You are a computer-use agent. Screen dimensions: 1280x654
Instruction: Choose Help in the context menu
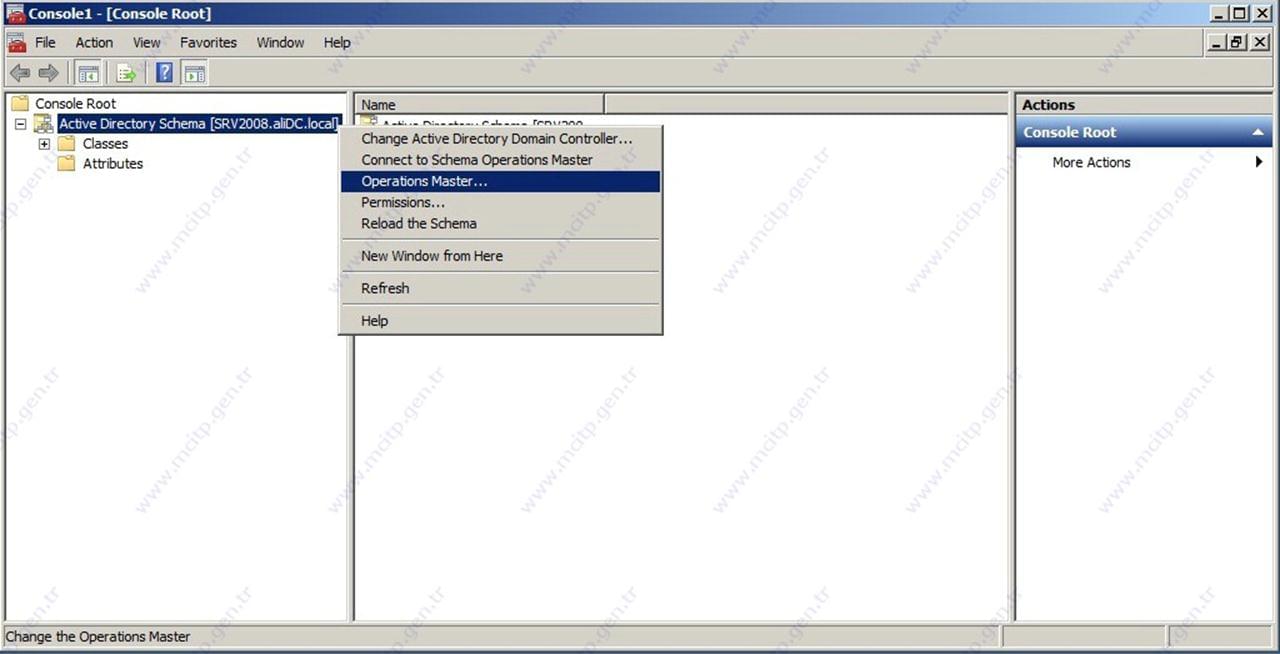(x=500, y=320)
